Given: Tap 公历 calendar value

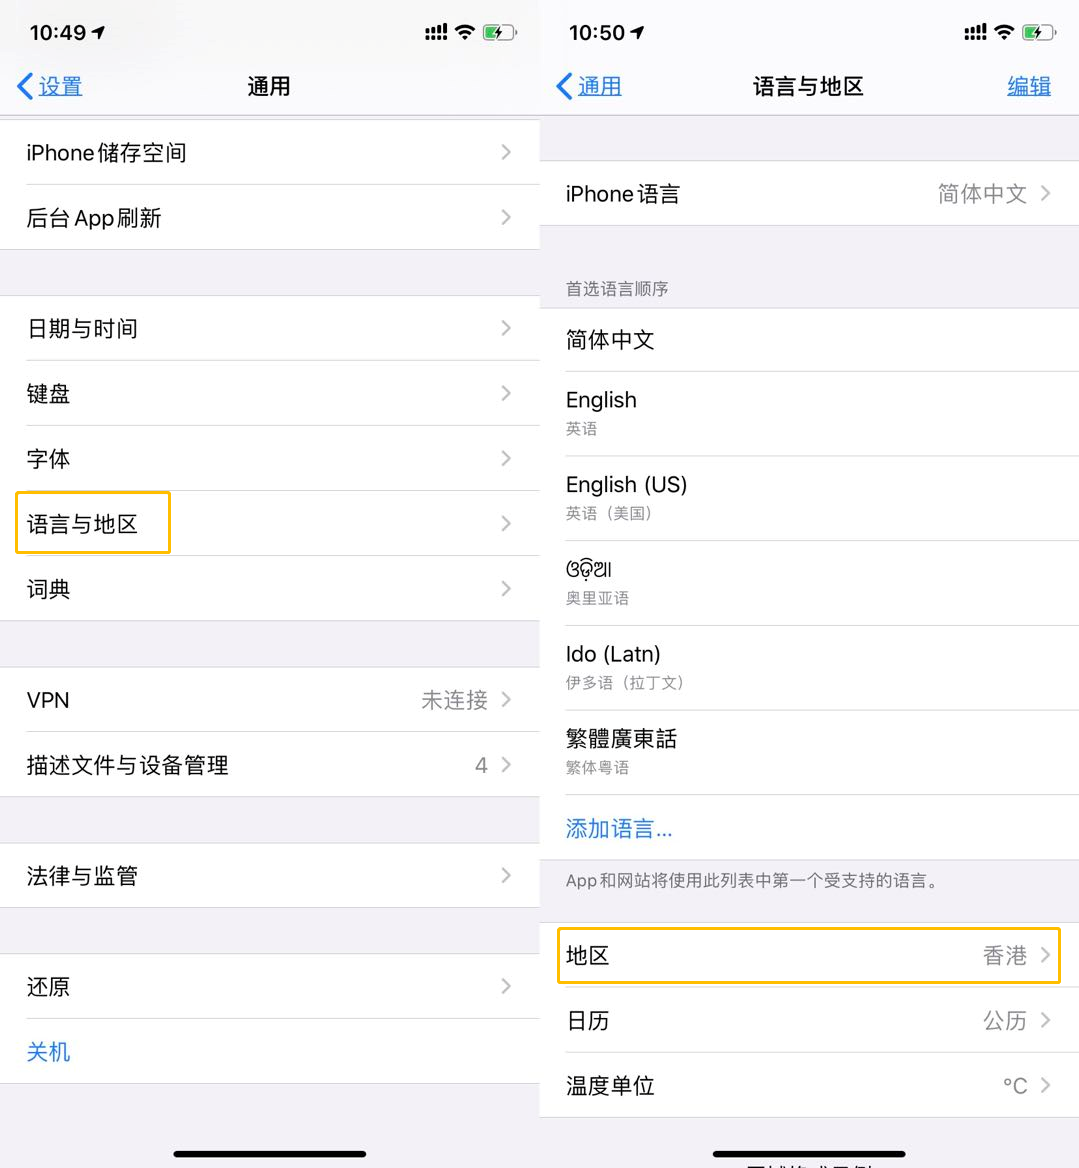Looking at the screenshot, I should click(1005, 1021).
